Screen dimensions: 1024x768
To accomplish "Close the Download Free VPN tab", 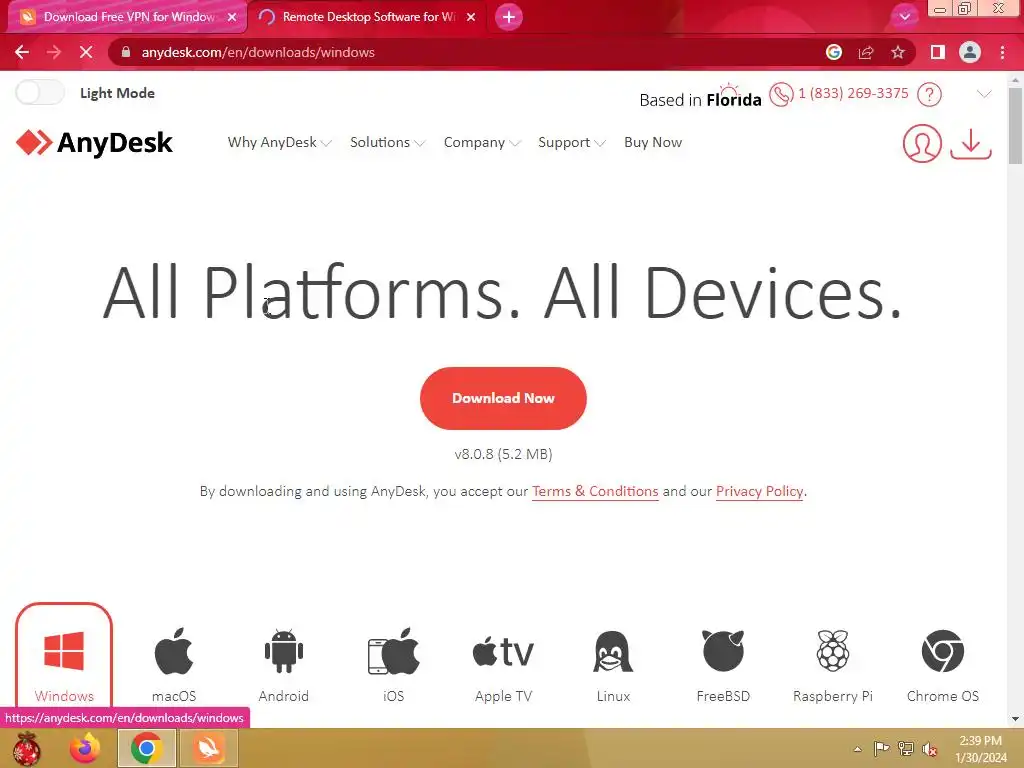I will (232, 17).
